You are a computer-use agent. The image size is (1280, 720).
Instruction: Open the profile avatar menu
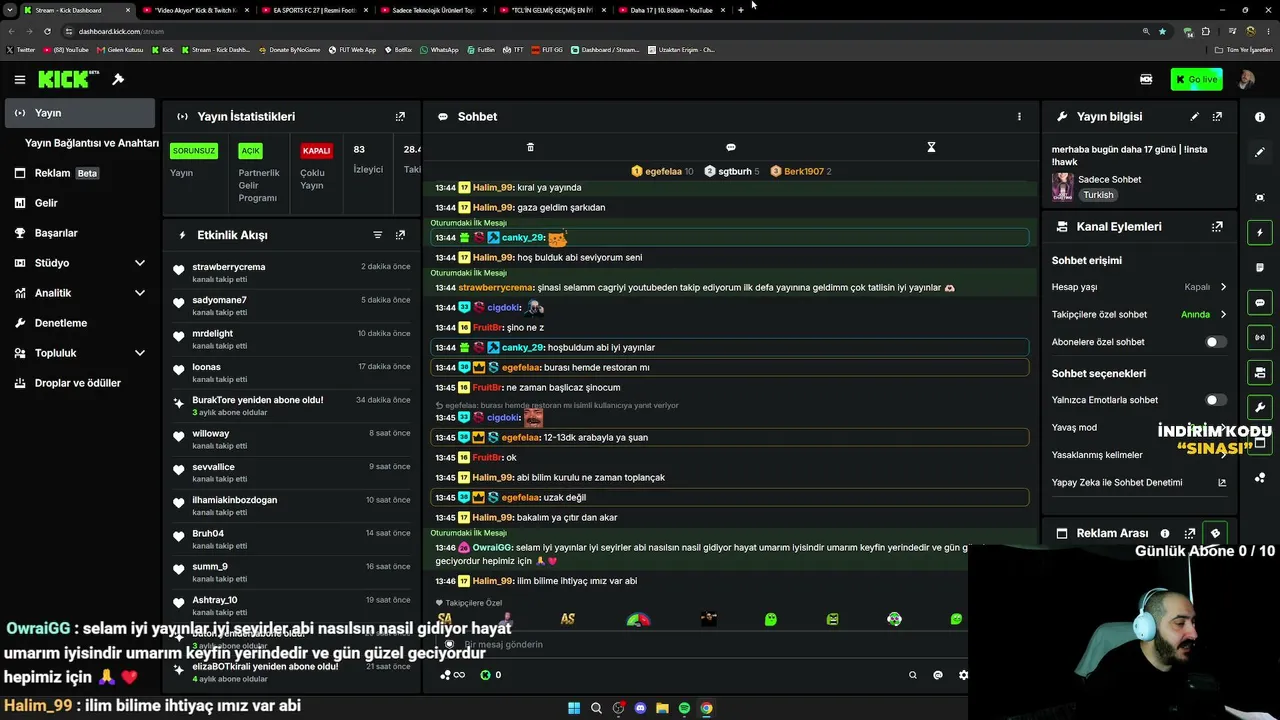[1246, 80]
